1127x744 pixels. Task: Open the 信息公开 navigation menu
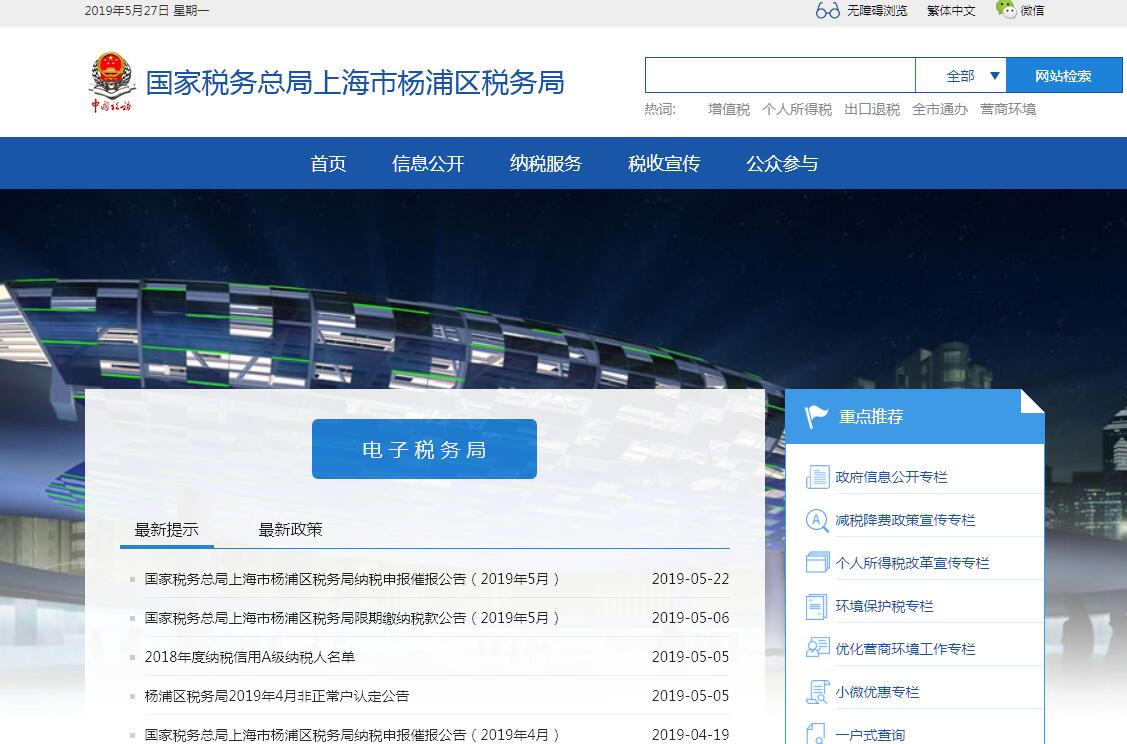pyautogui.click(x=428, y=164)
